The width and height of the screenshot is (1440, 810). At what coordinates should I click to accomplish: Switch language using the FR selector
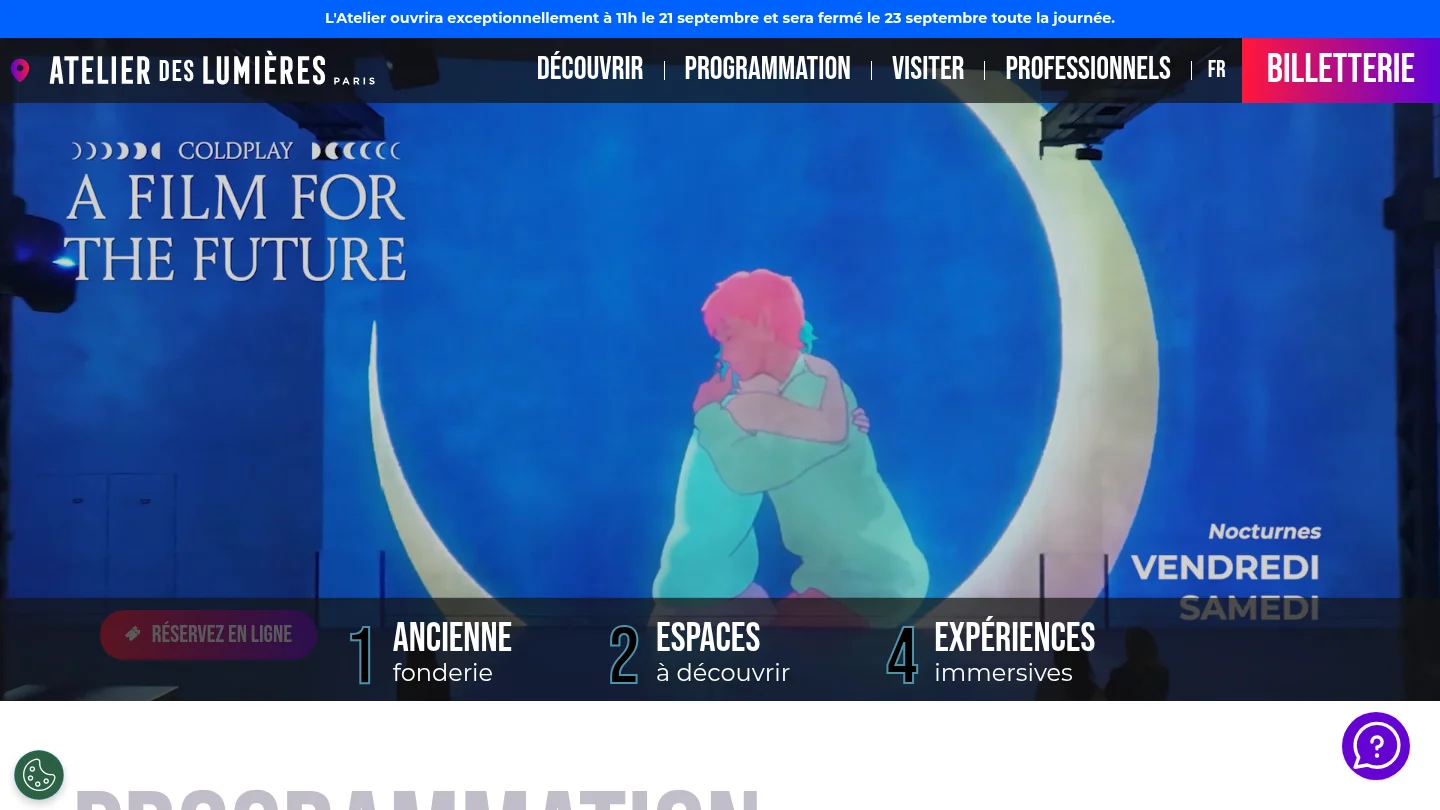coord(1216,69)
